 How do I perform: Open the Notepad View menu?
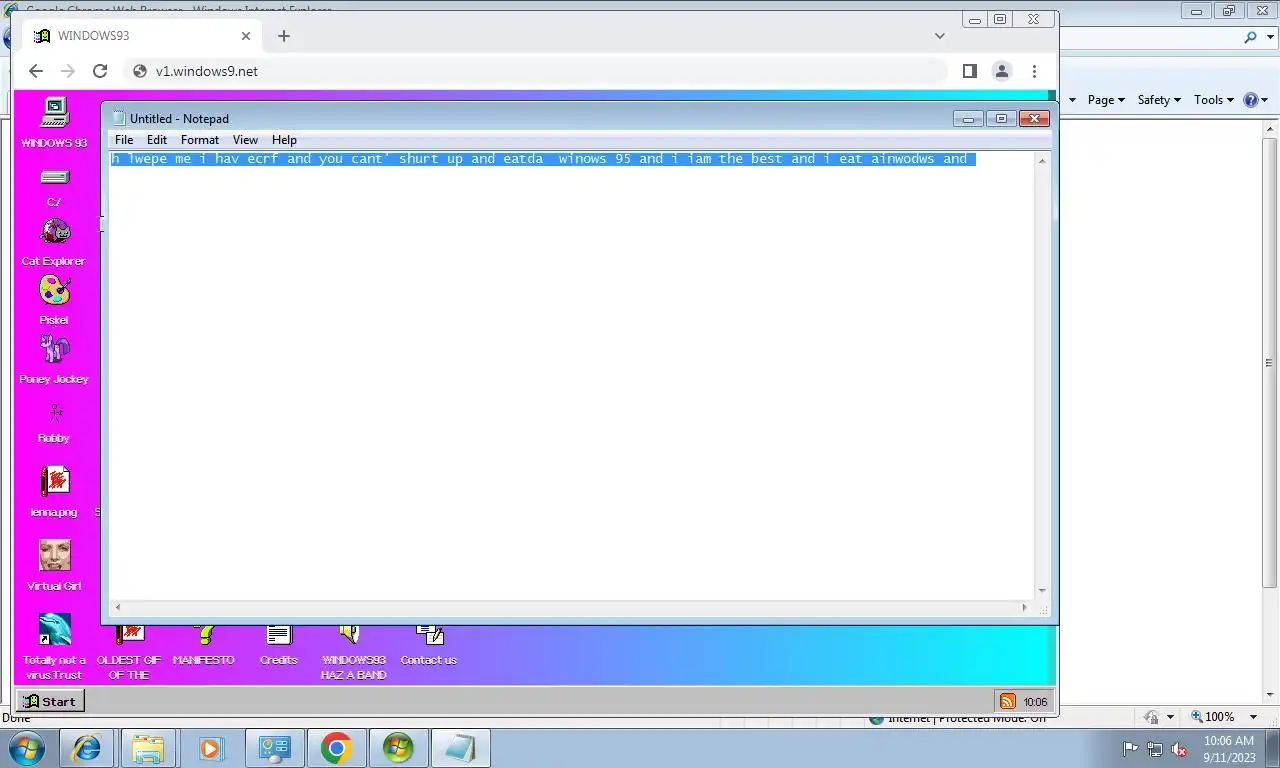[x=245, y=140]
